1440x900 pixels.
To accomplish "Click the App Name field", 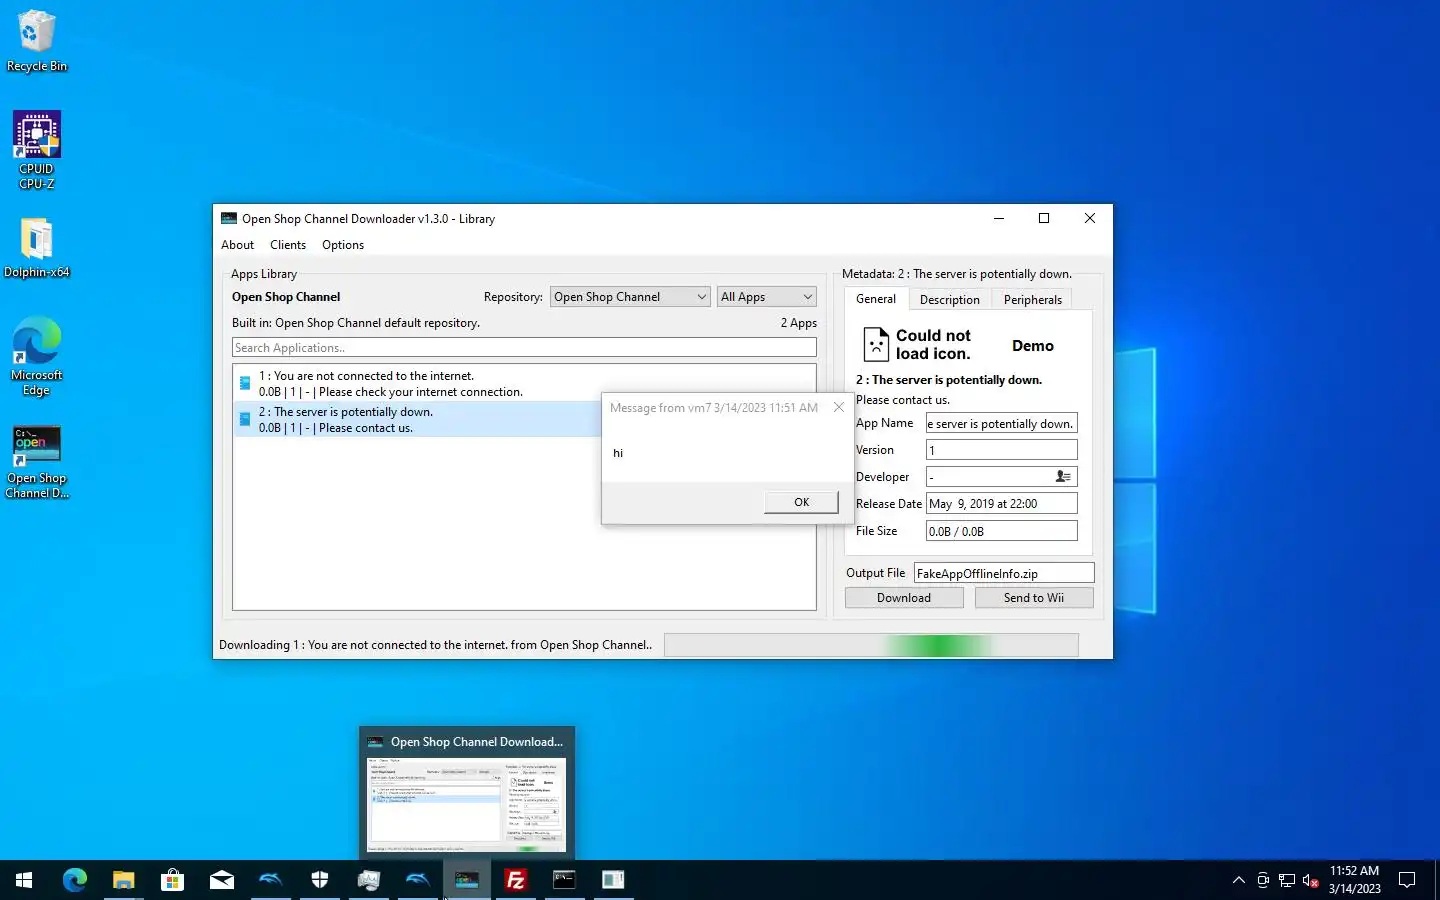I will 1002,423.
